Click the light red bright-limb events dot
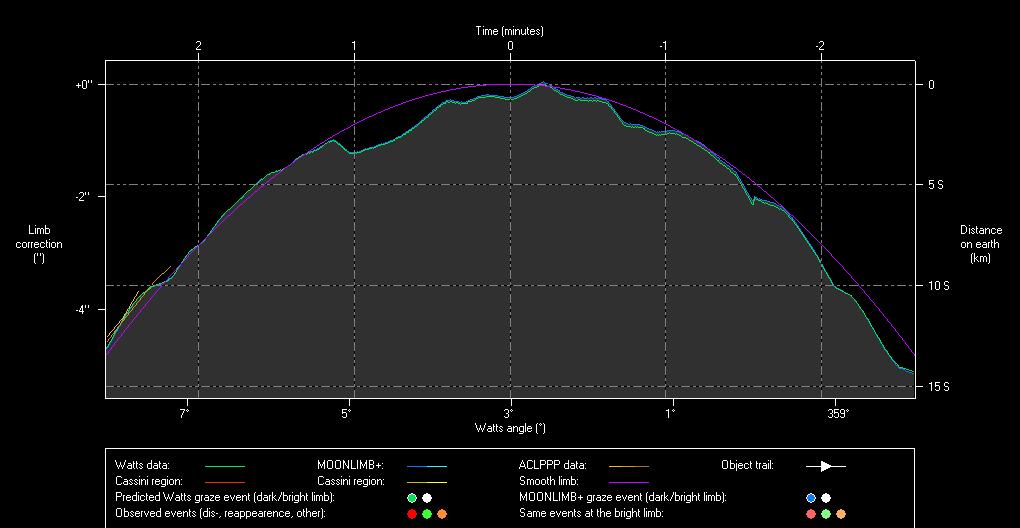Viewport: 1020px width, 528px height. click(811, 514)
